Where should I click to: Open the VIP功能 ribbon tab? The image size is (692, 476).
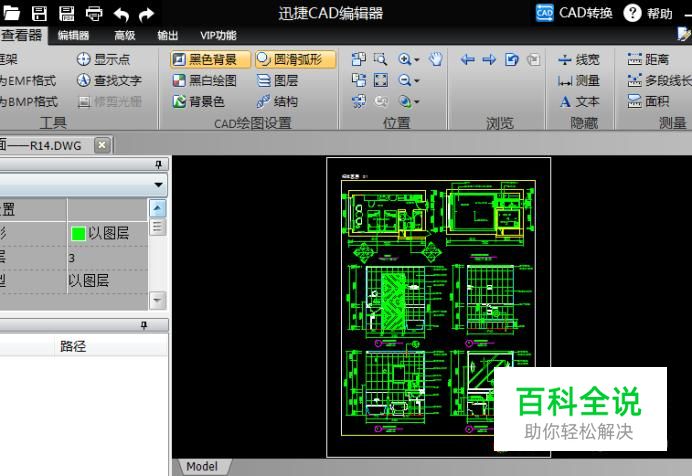click(218, 36)
